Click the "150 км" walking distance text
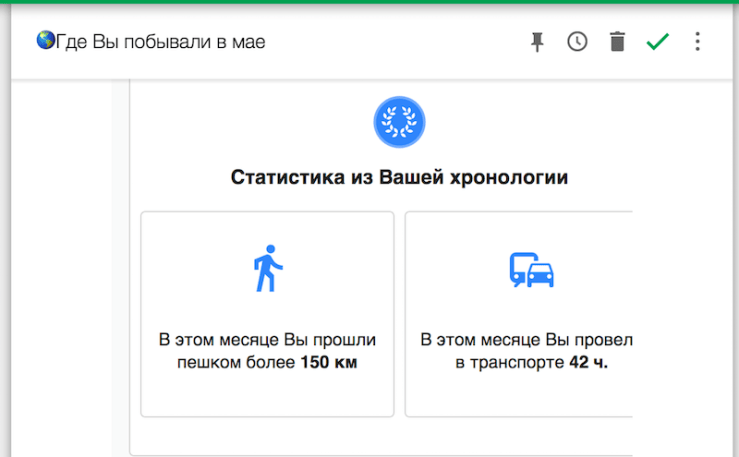Screen dimensions: 739x457 [x=328, y=362]
